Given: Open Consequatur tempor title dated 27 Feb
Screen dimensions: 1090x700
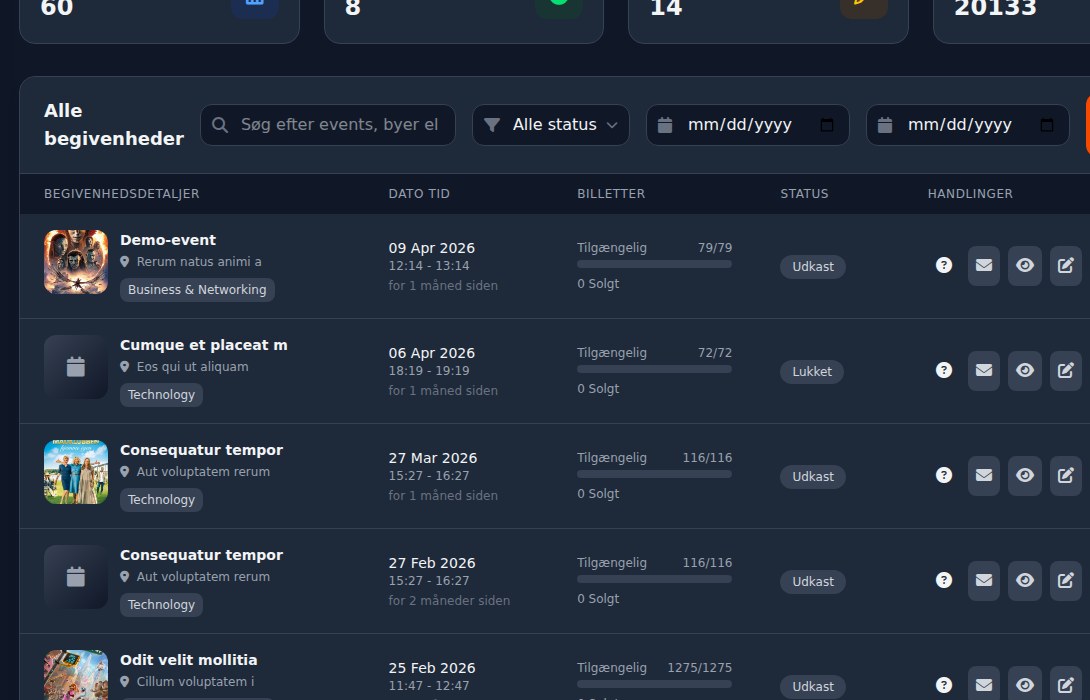Looking at the screenshot, I should [x=202, y=555].
